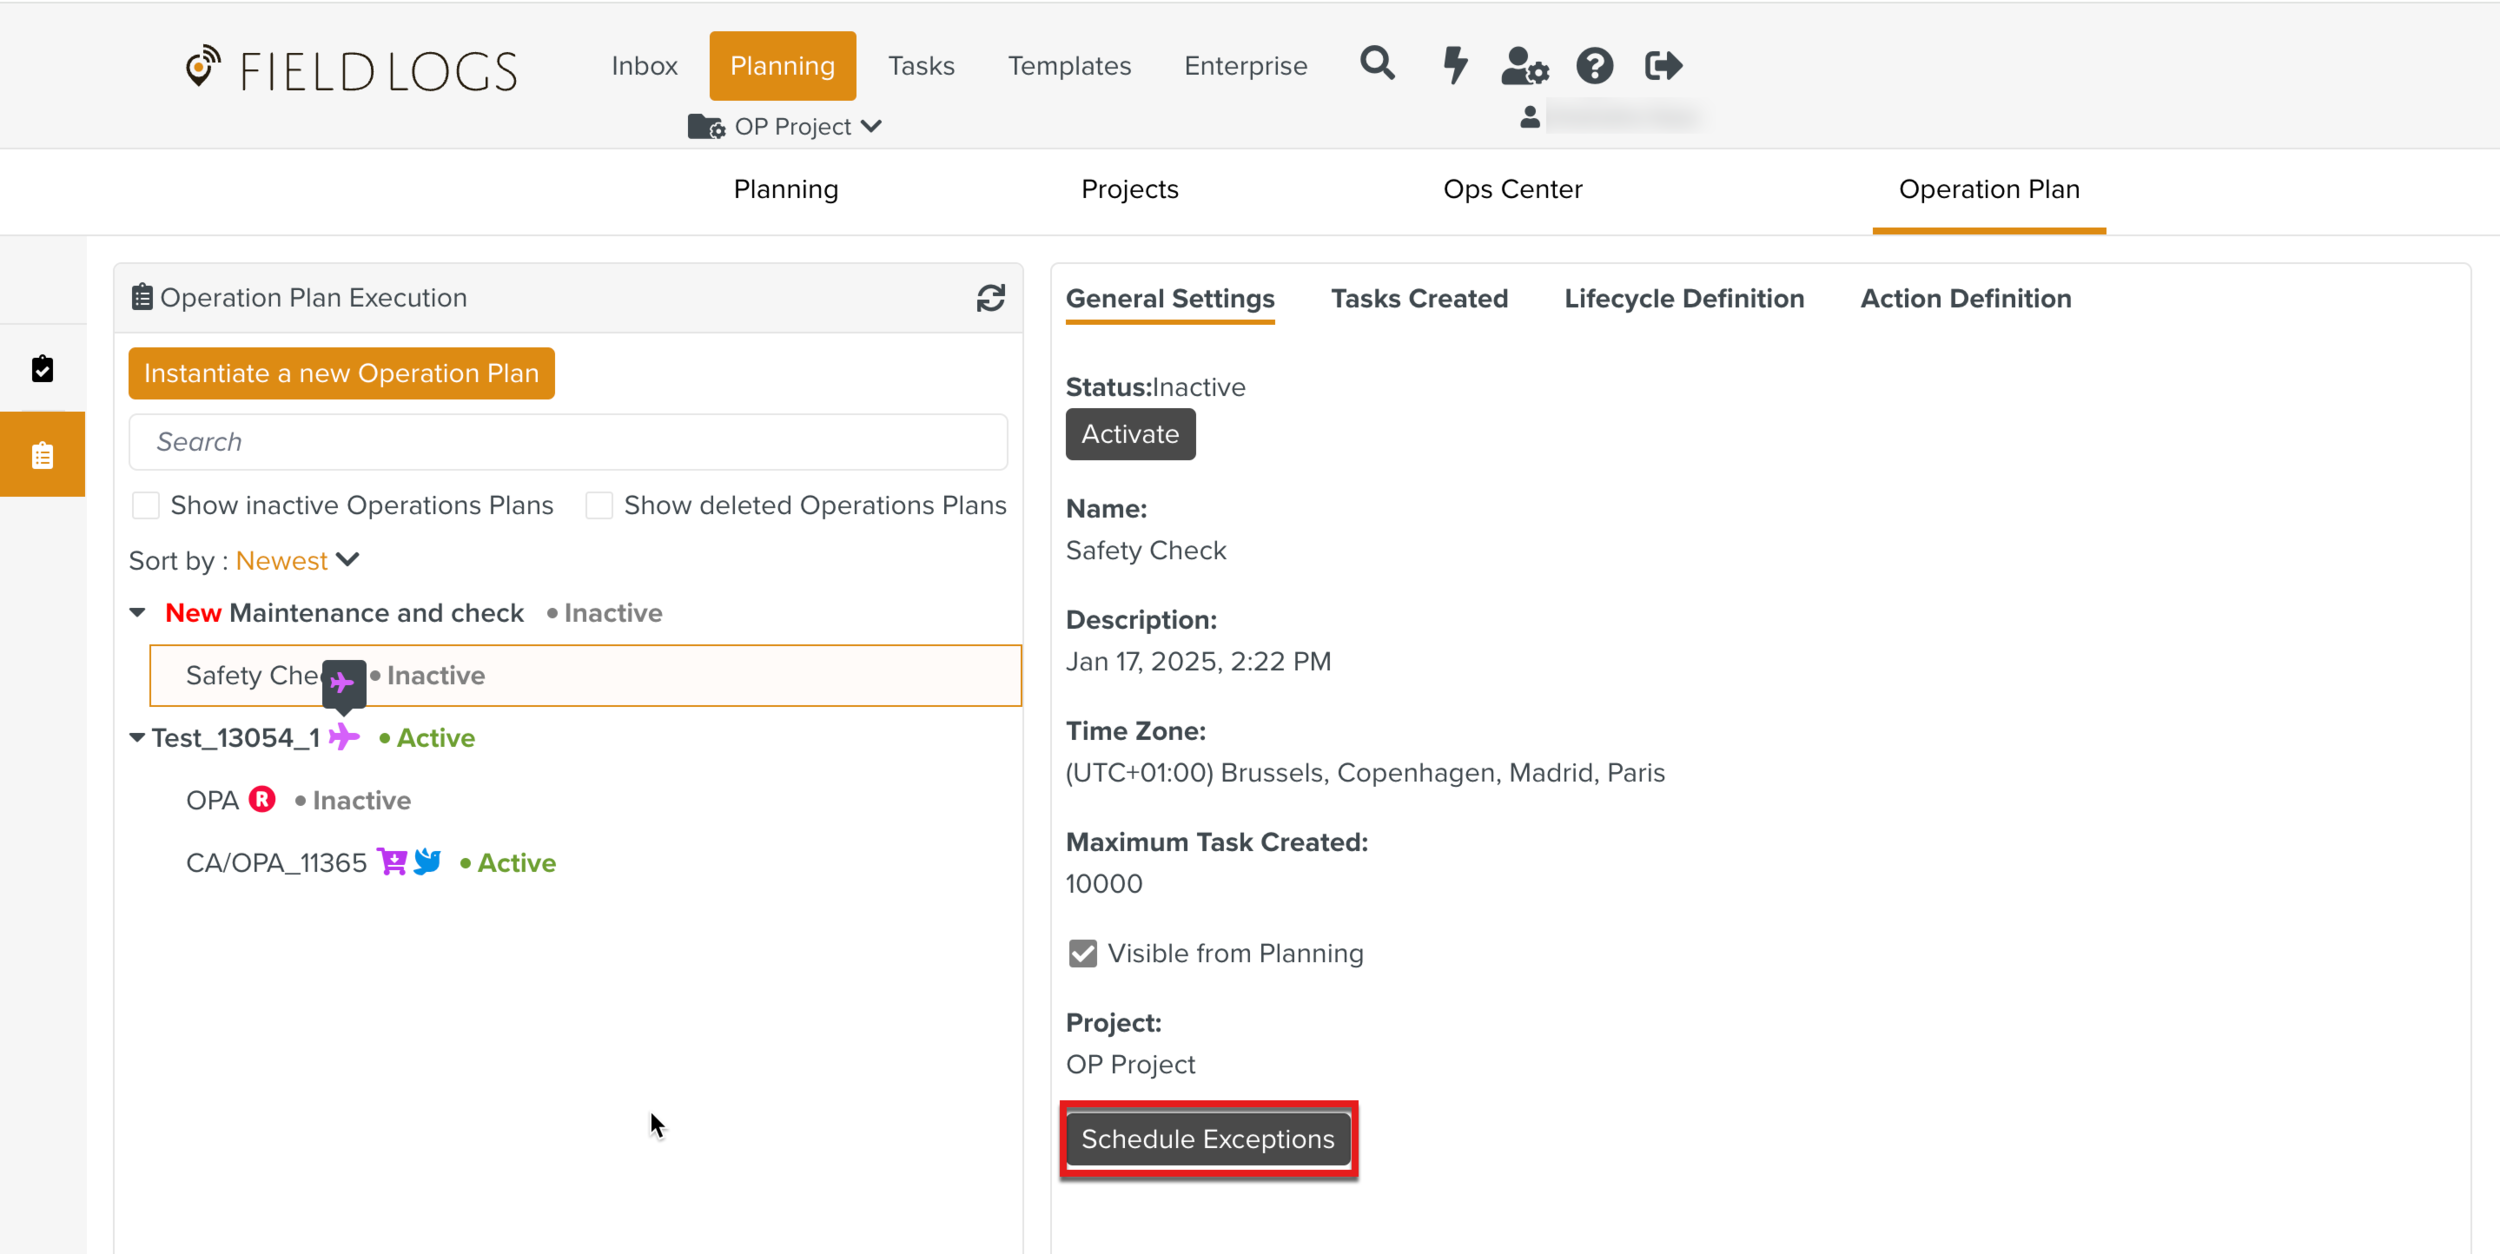Click Instantiate a new Operation Plan
The width and height of the screenshot is (2500, 1254).
coord(341,373)
